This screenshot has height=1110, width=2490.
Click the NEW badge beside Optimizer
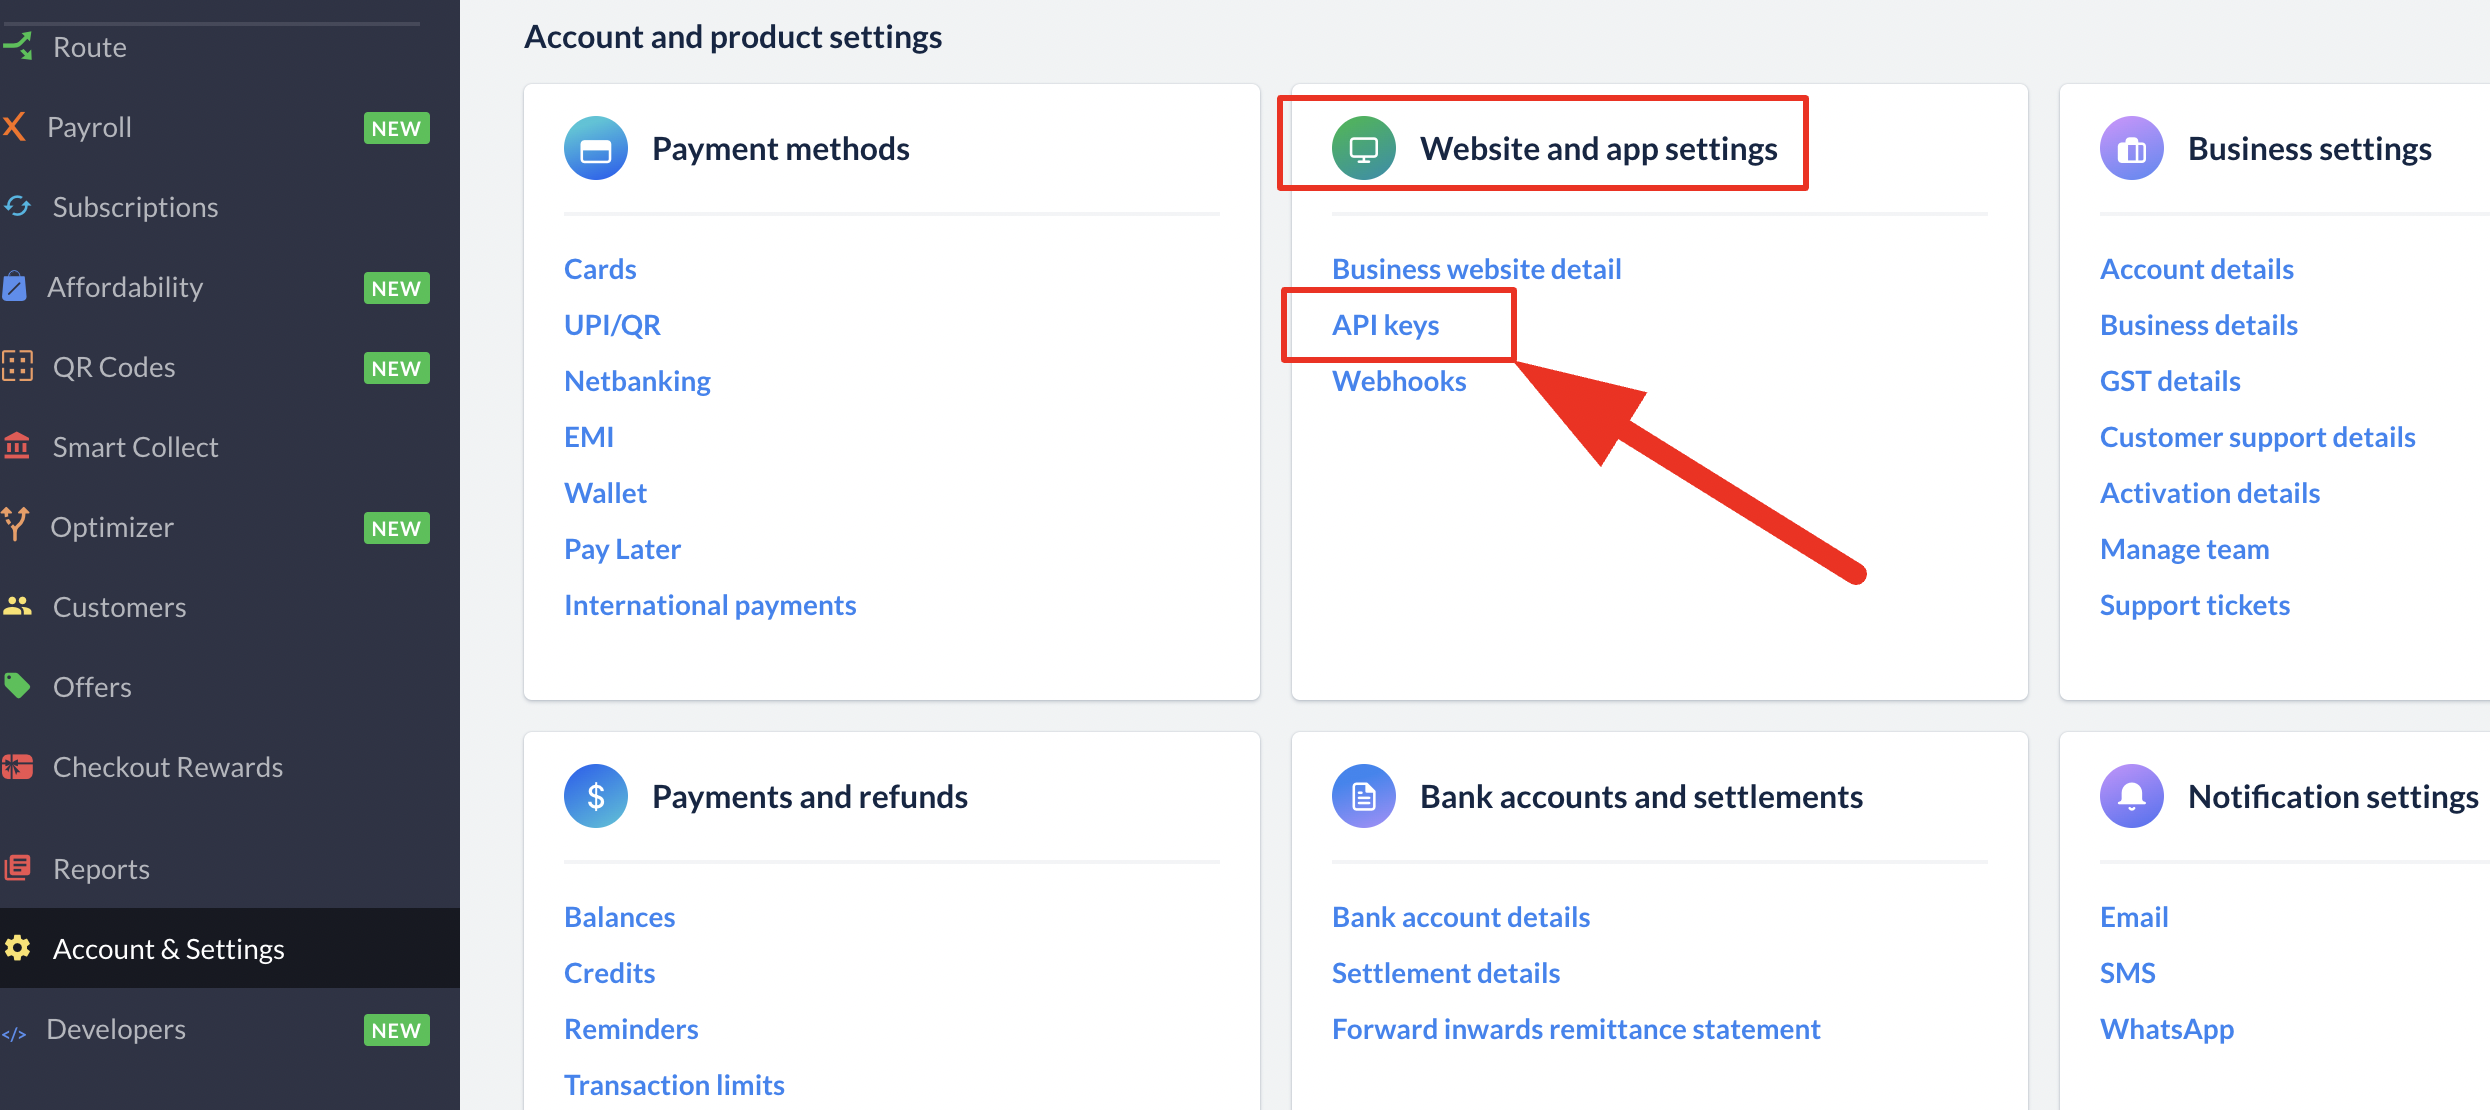tap(396, 528)
